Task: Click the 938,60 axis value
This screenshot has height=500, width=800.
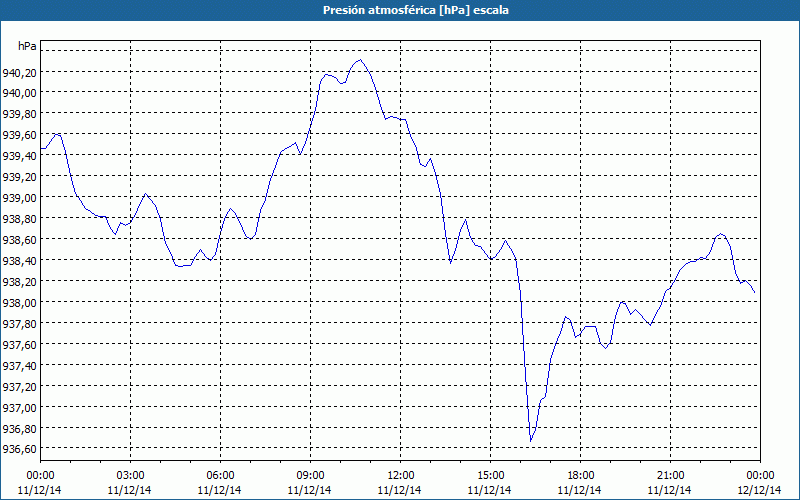Action: point(19,240)
